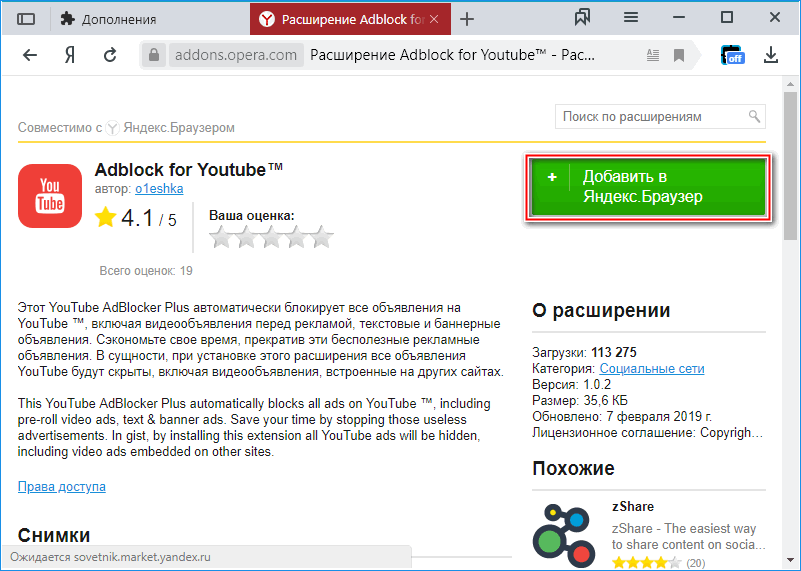Open the browser hamburger menu
The width and height of the screenshot is (801, 571).
pyautogui.click(x=631, y=18)
